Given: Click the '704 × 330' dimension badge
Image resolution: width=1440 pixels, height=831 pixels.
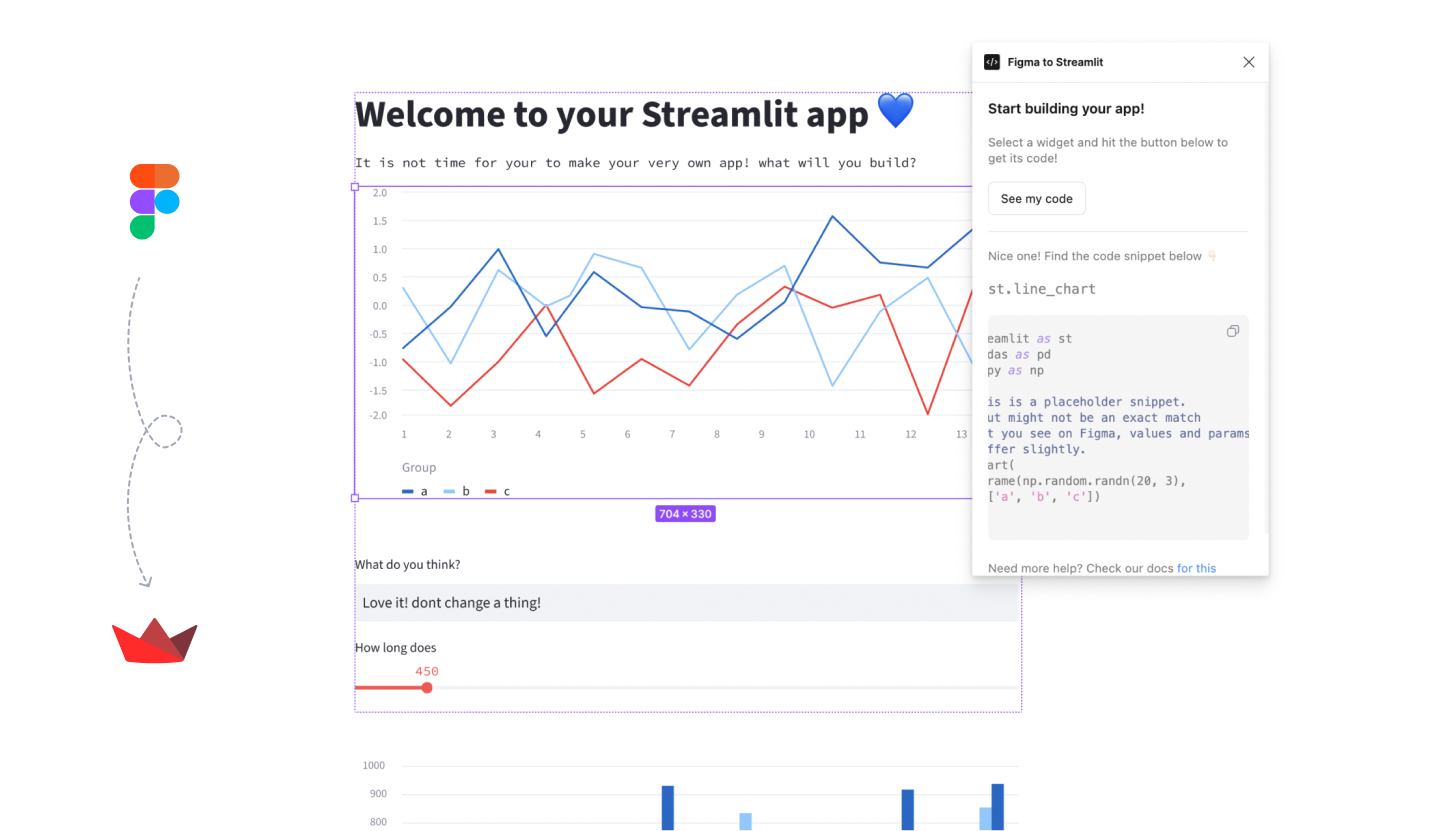Looking at the screenshot, I should 685,514.
